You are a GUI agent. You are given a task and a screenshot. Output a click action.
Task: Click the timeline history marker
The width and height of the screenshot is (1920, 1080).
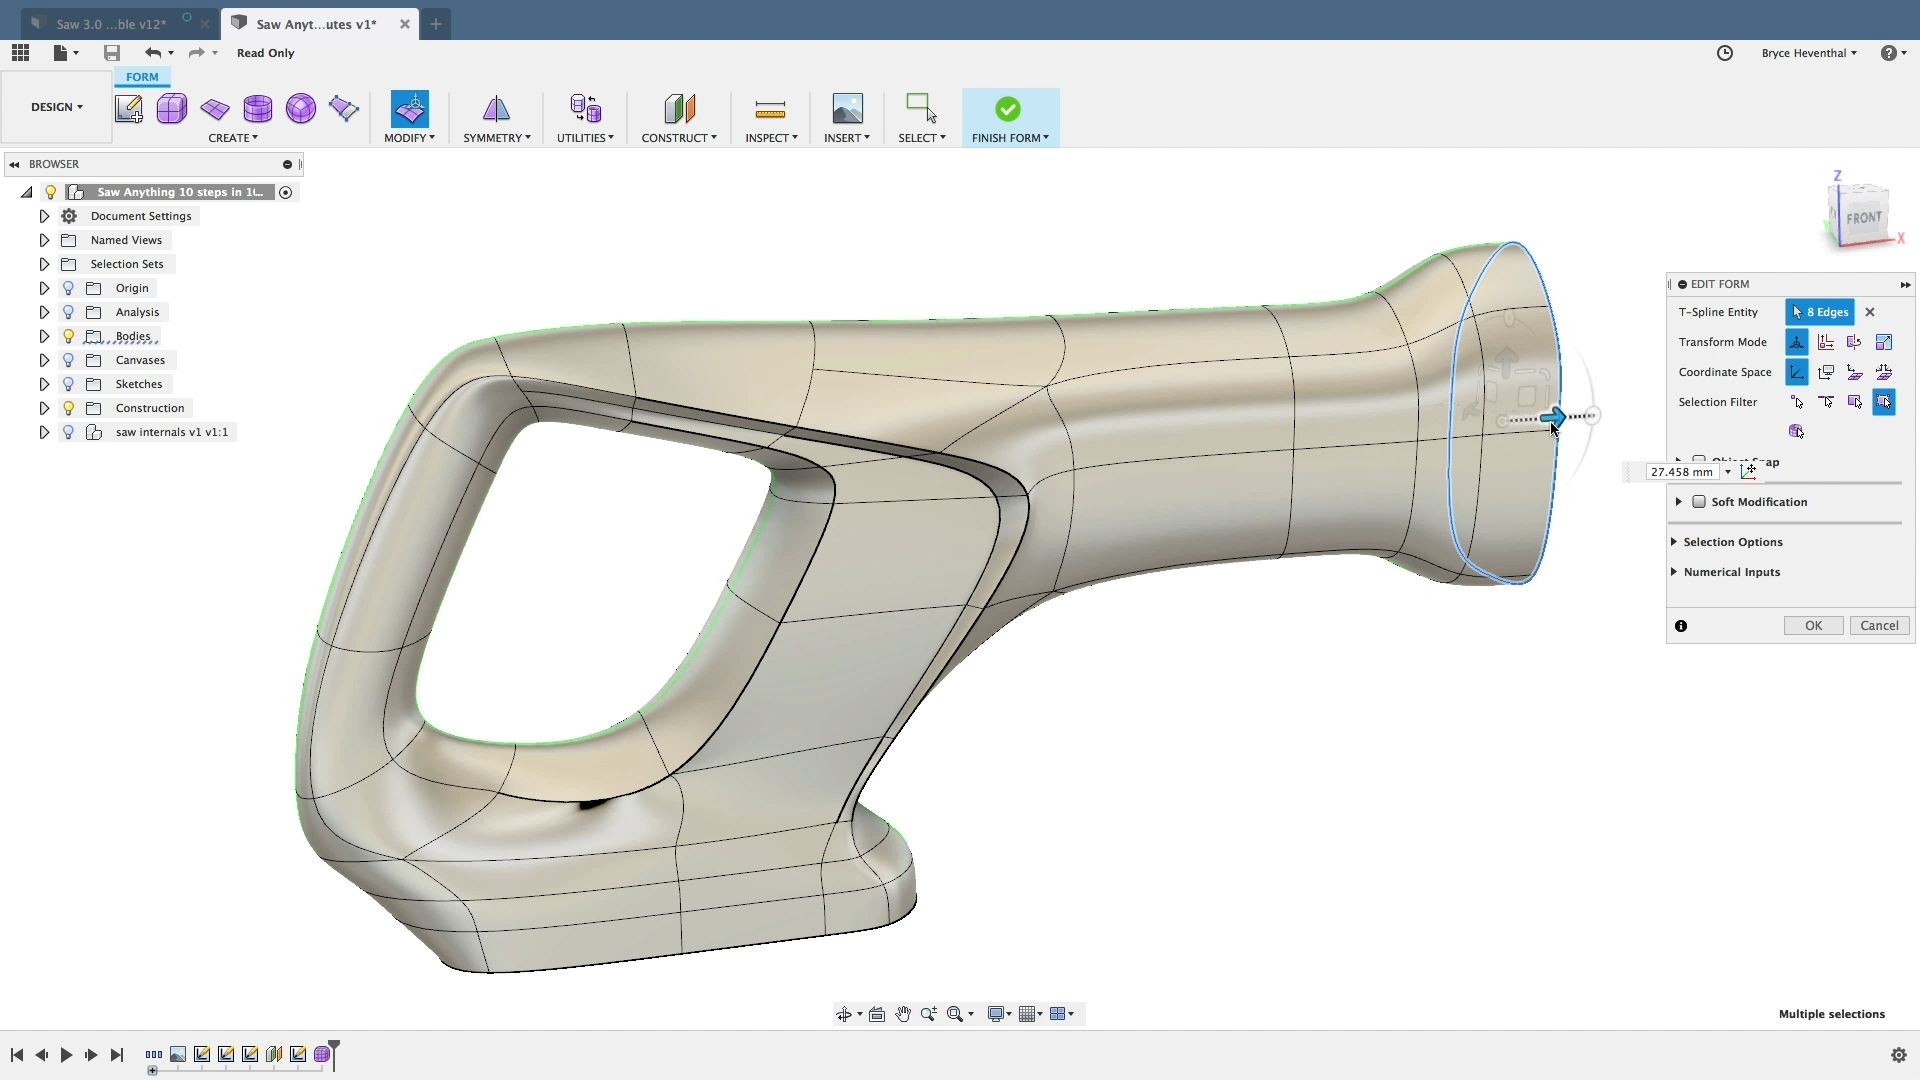click(334, 1054)
